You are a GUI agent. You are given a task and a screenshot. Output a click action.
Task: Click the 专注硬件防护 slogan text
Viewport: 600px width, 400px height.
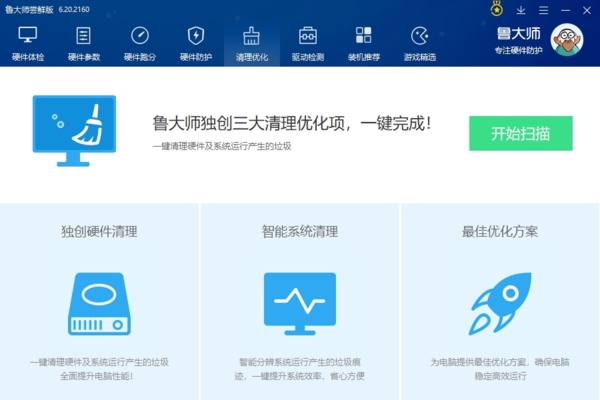point(518,51)
